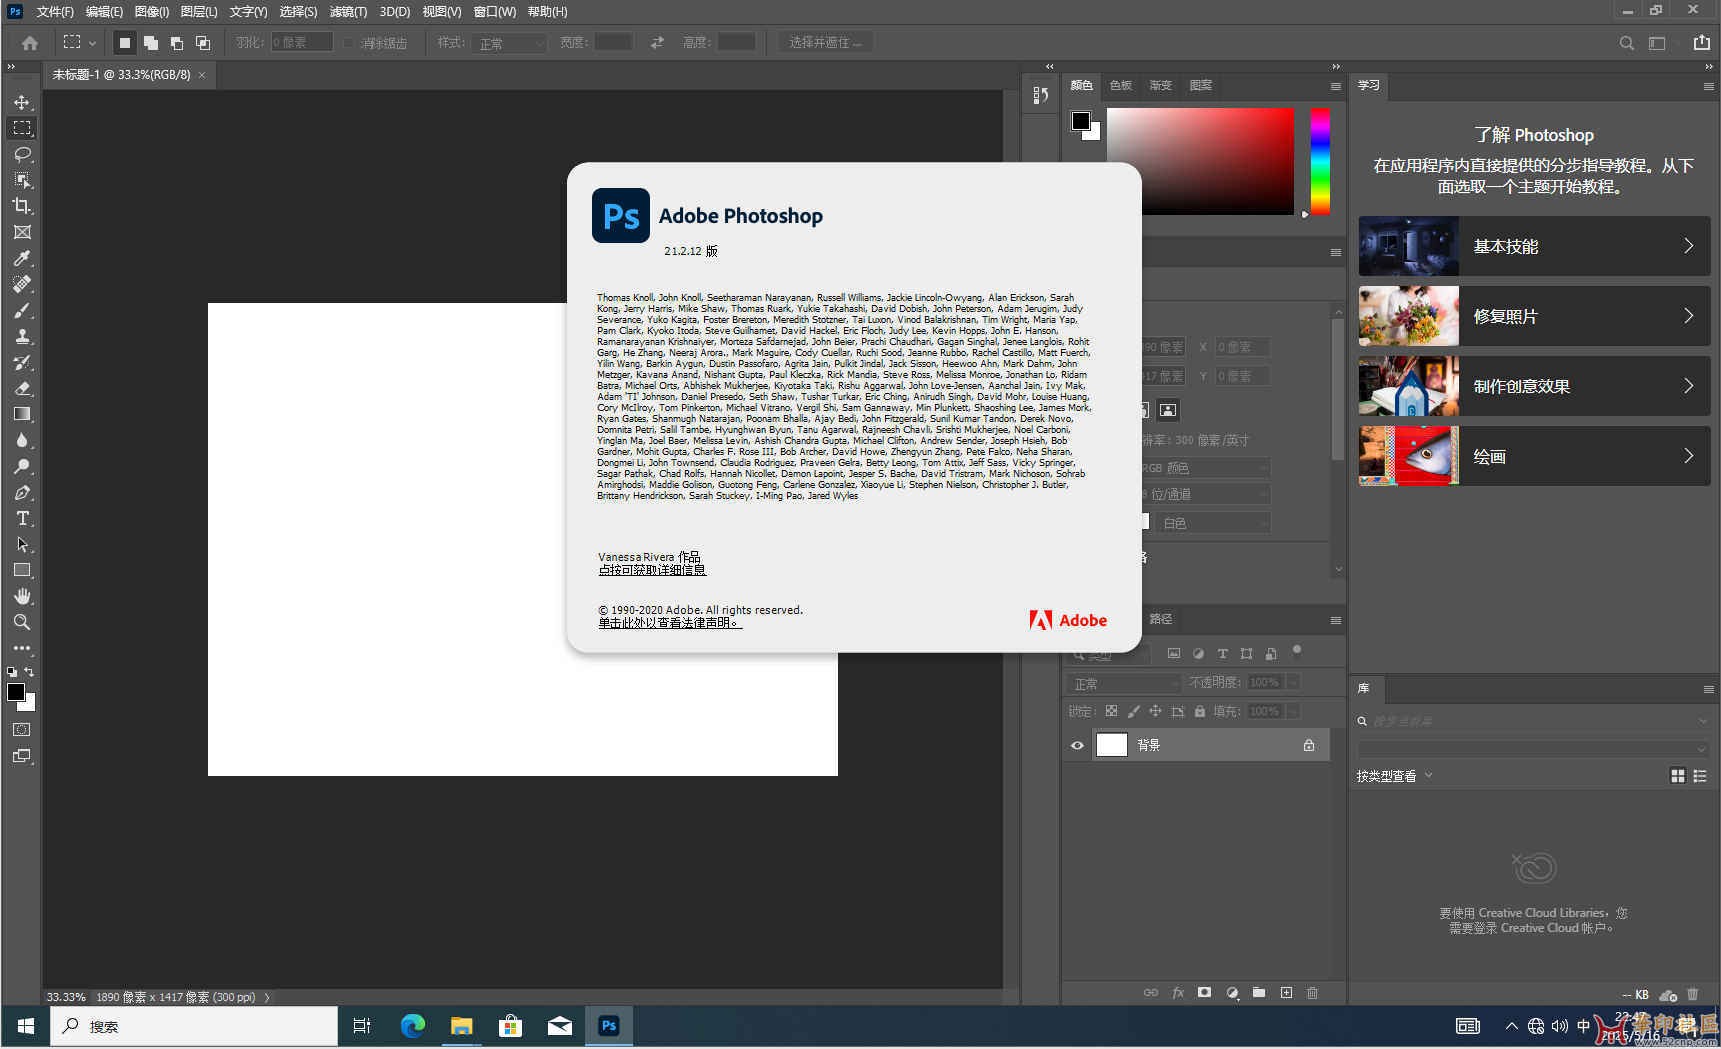Viewport: 1721px width, 1049px height.
Task: Open the 文件(F) menu
Action: point(55,12)
